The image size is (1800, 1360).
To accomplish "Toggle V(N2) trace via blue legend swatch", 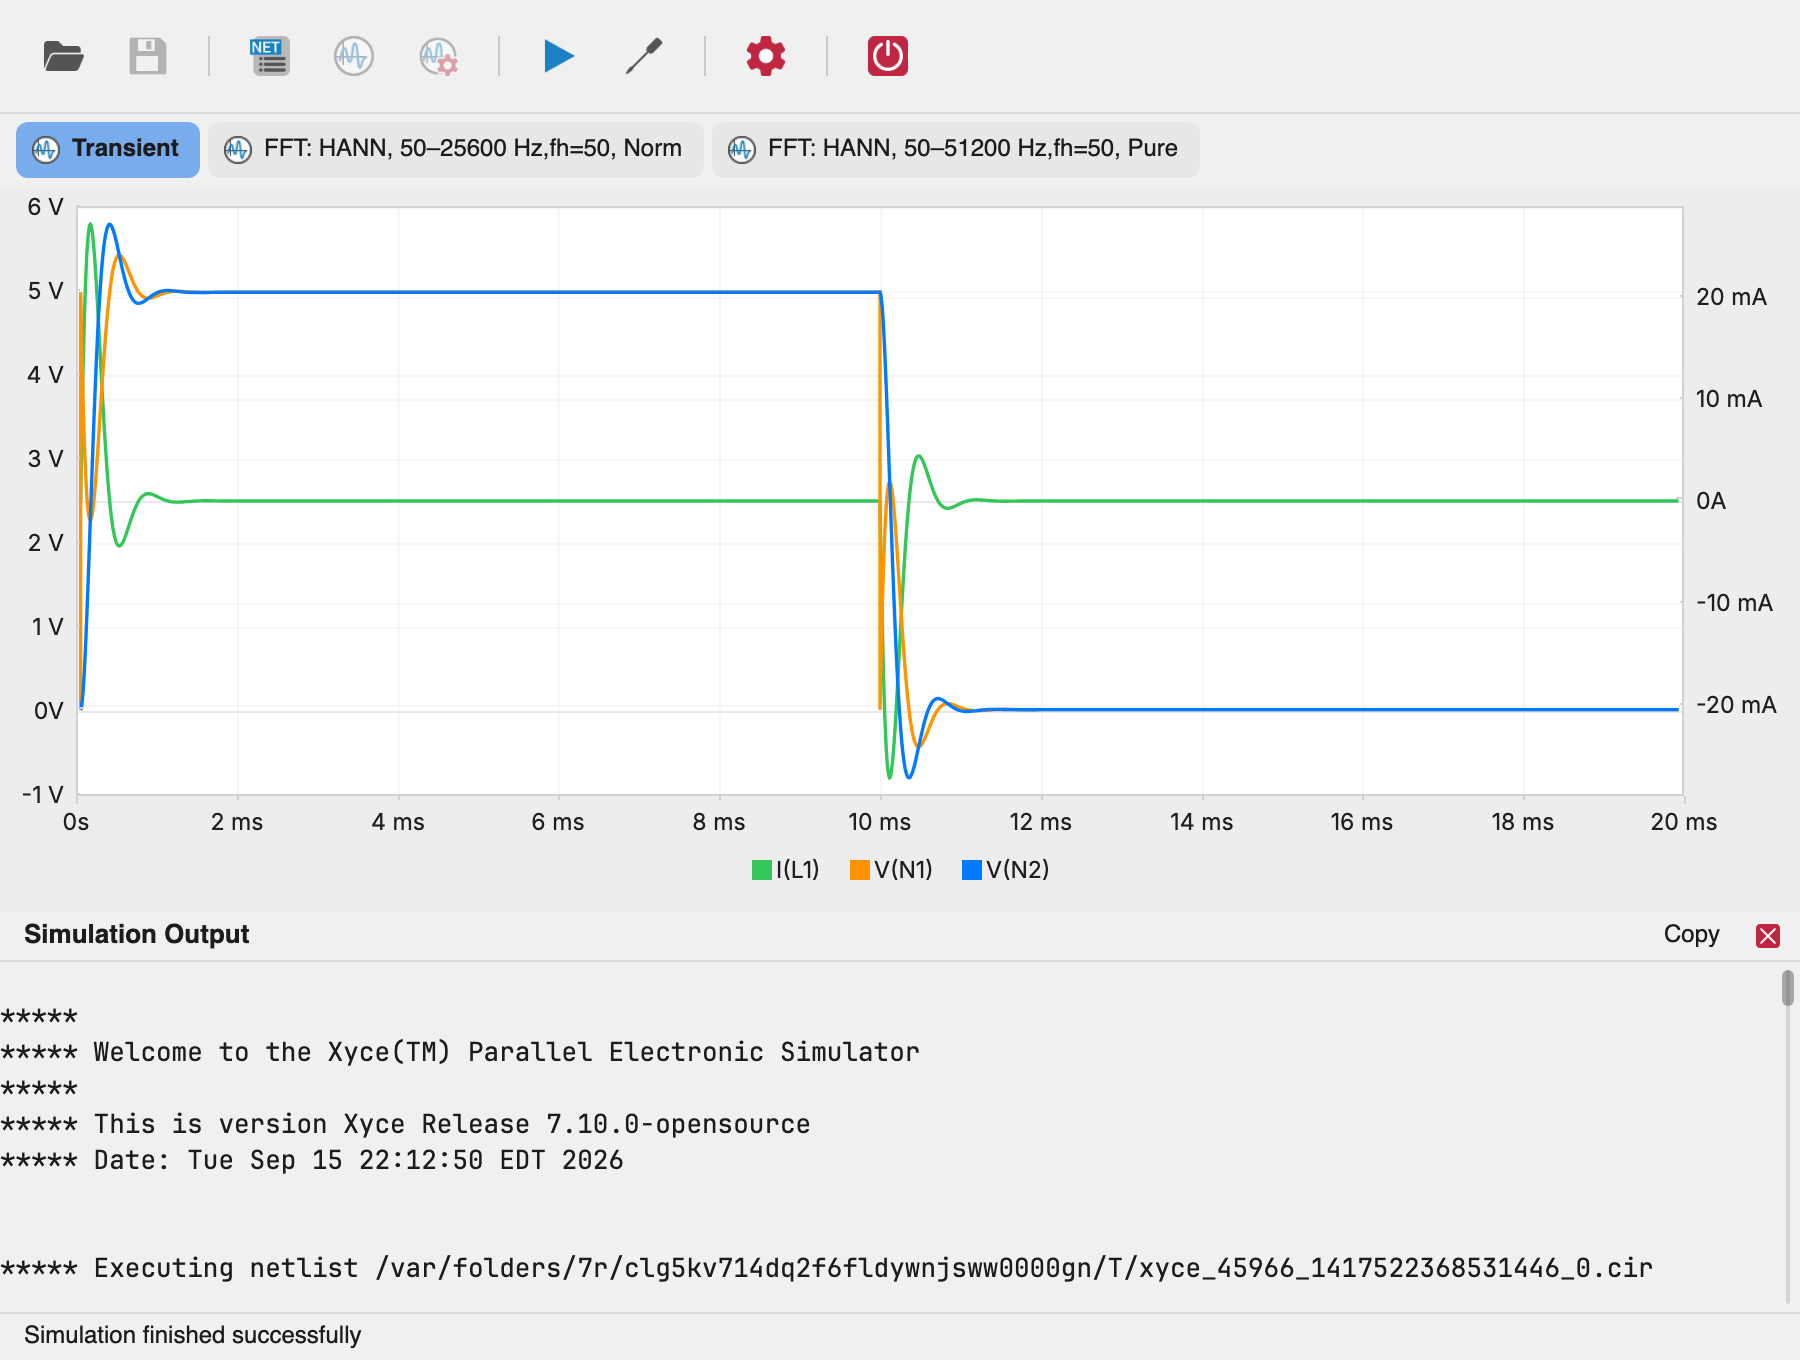I will click(971, 870).
